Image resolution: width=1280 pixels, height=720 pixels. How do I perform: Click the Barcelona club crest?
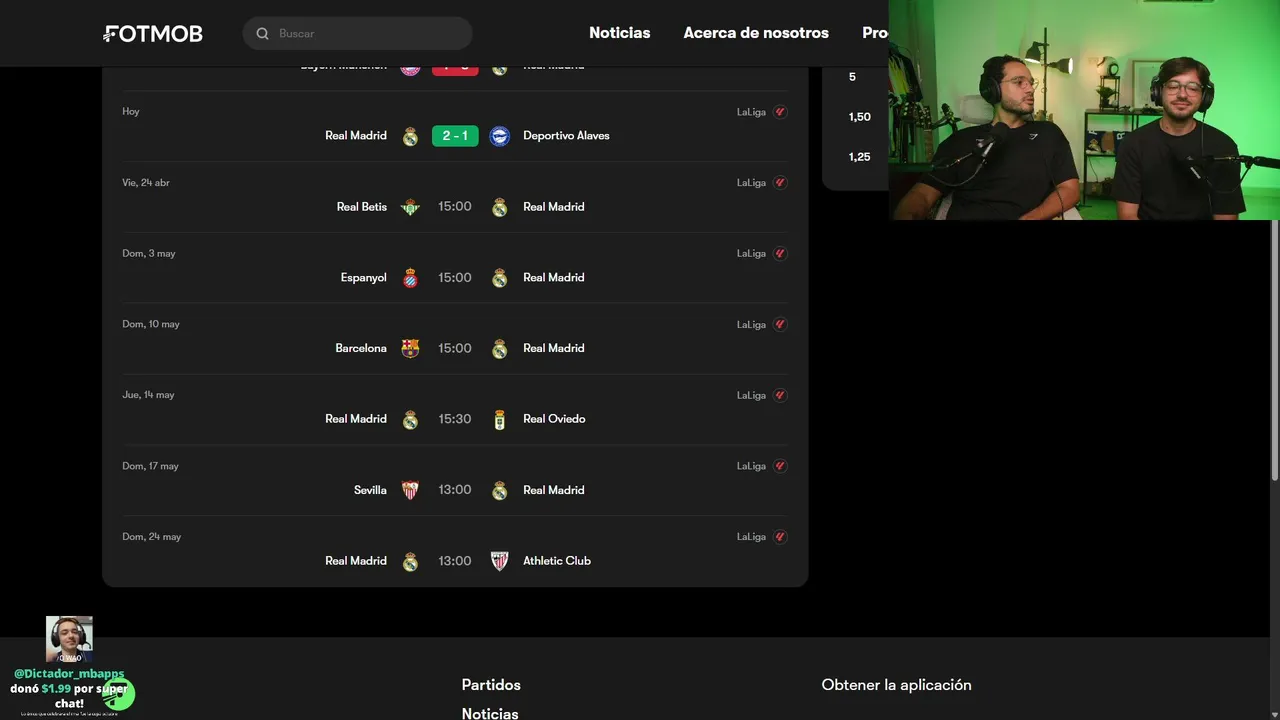410,348
